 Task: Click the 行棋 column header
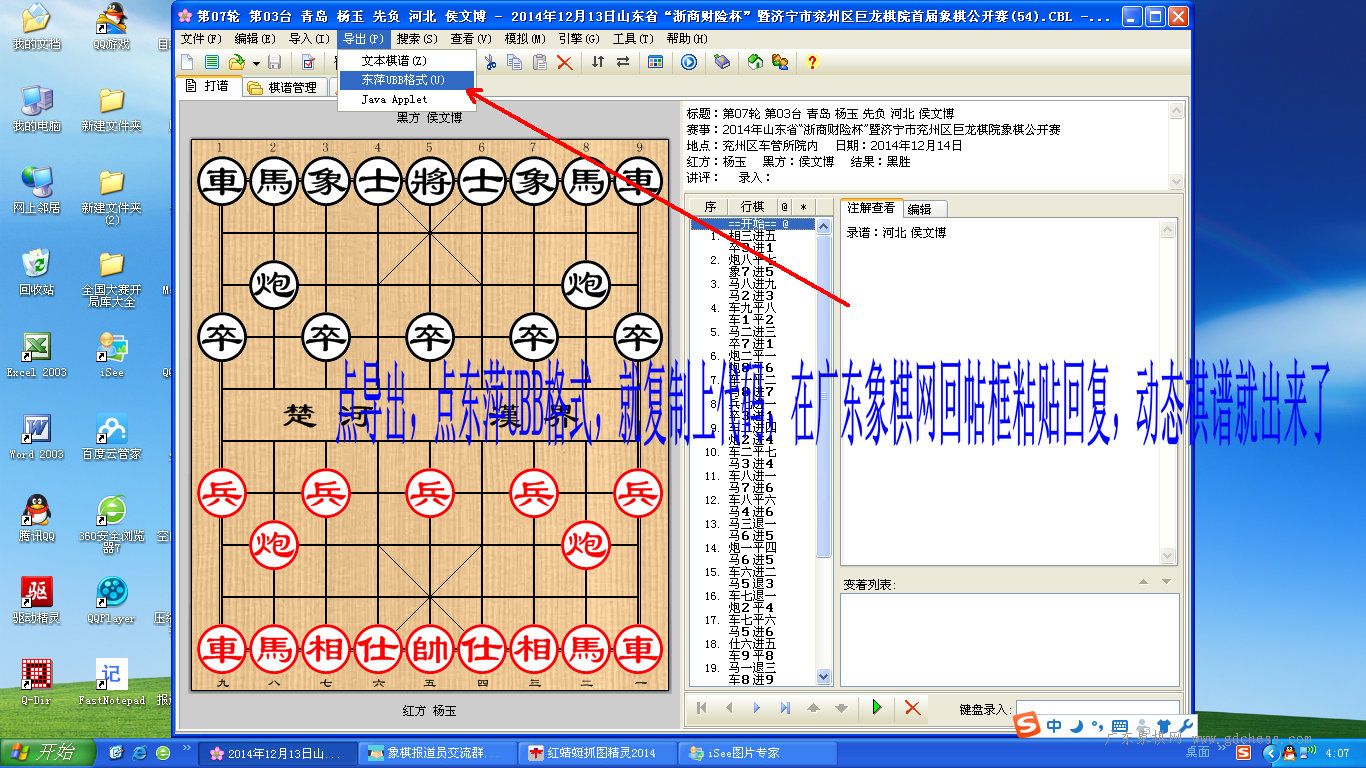pyautogui.click(x=752, y=207)
